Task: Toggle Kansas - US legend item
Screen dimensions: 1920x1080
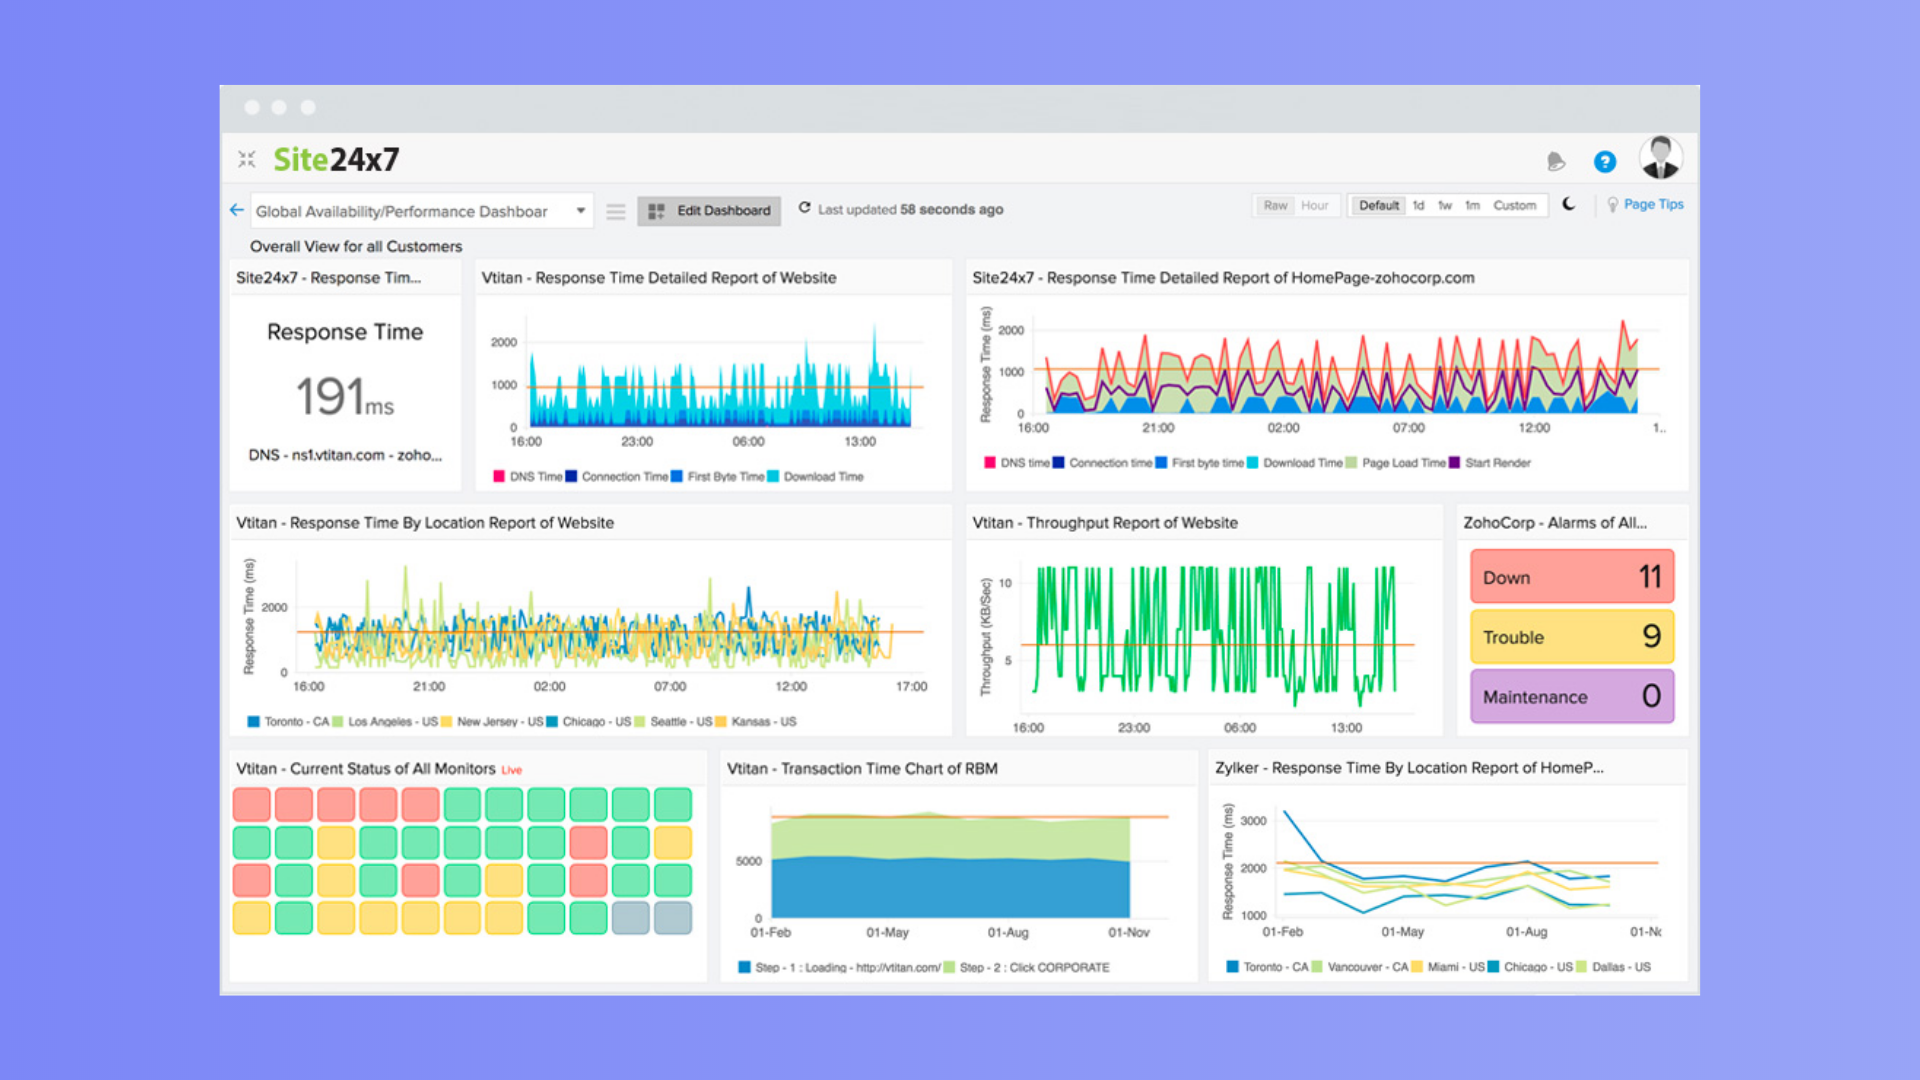Action: pos(756,721)
